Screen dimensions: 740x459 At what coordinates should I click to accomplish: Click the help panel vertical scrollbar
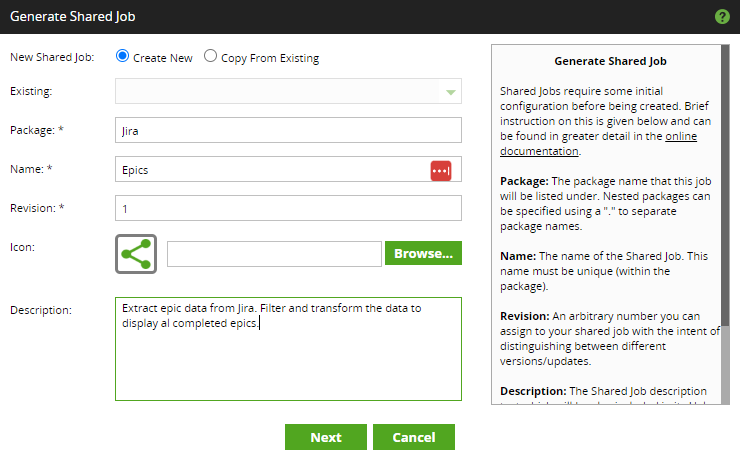pyautogui.click(x=725, y=224)
